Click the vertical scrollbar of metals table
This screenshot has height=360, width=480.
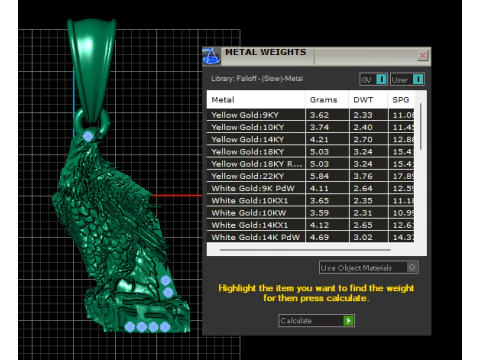(421, 127)
